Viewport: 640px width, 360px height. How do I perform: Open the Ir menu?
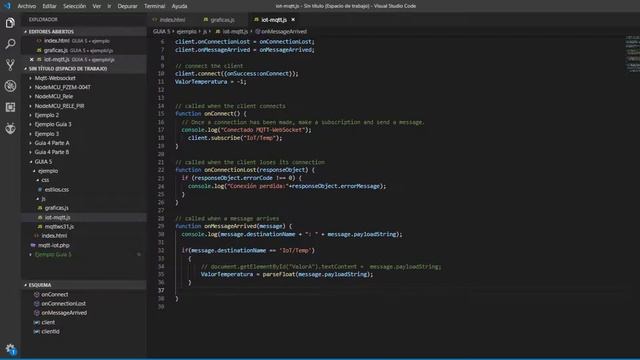(109, 6)
